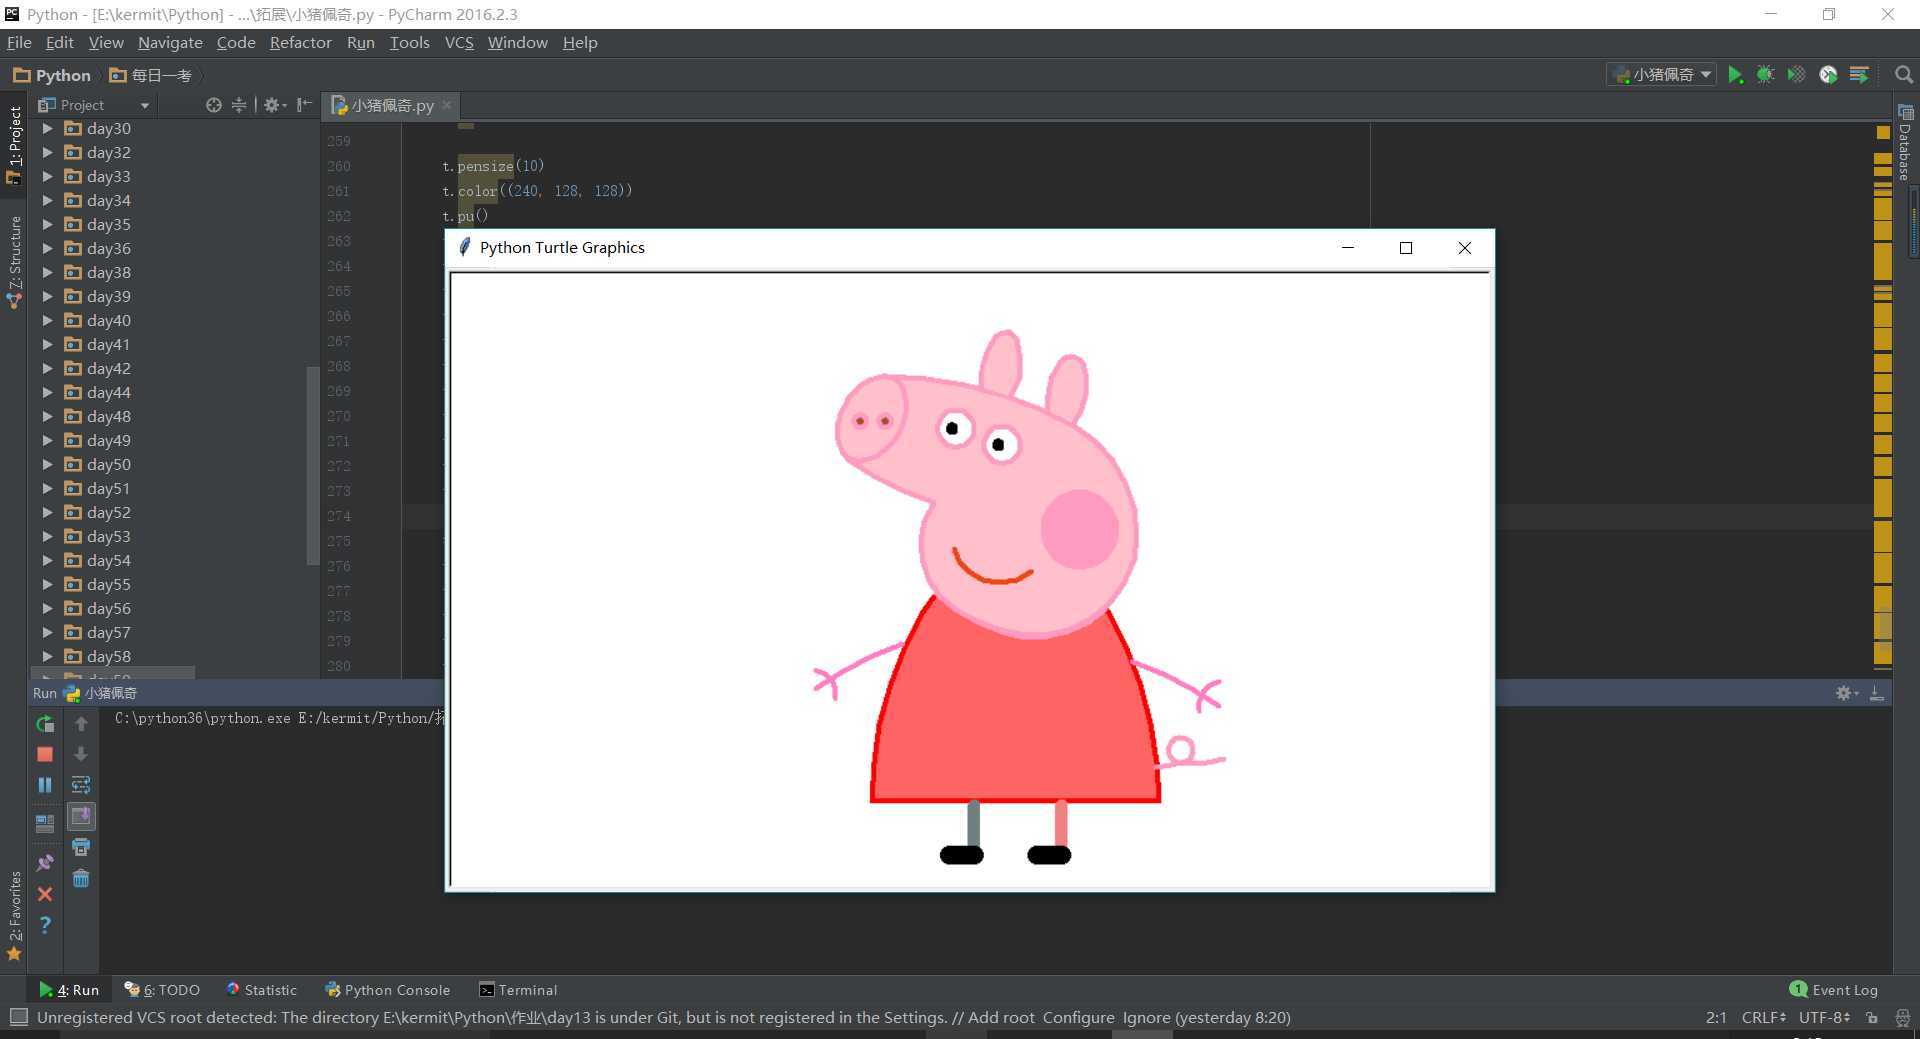Toggle tool window buttons icon in status bar
The width and height of the screenshot is (1920, 1039).
click(x=18, y=1017)
